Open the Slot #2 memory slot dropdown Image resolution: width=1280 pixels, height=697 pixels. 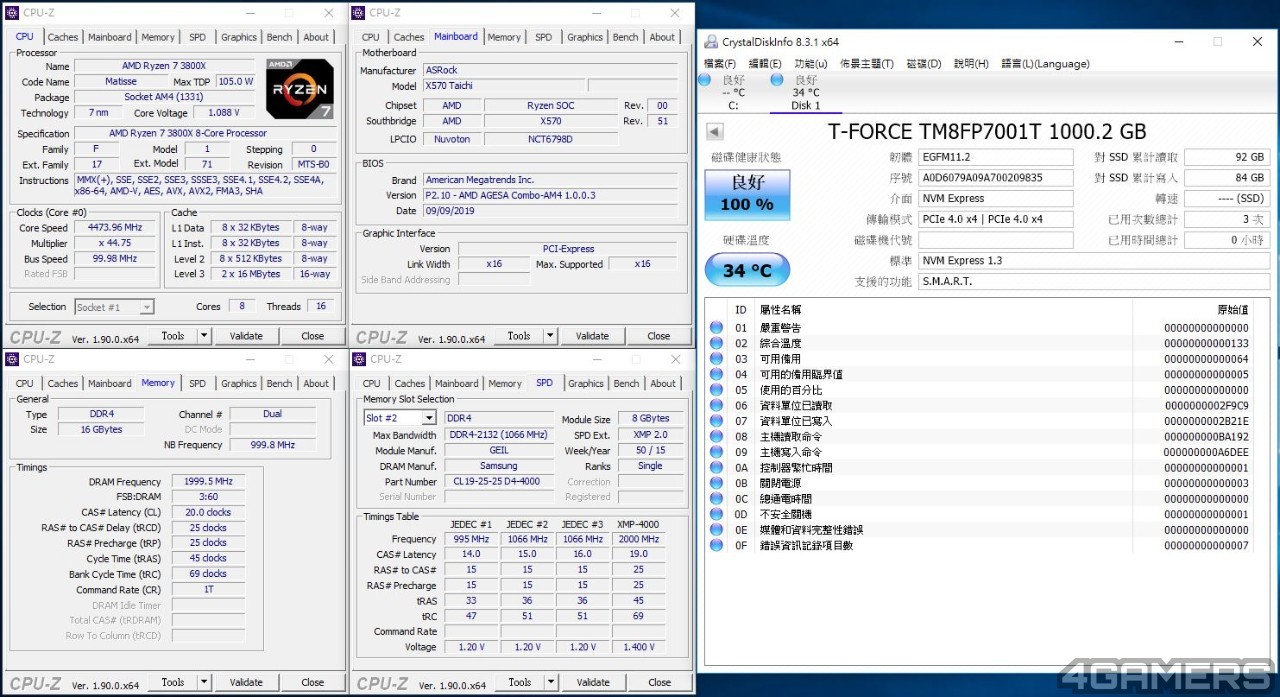click(429, 418)
